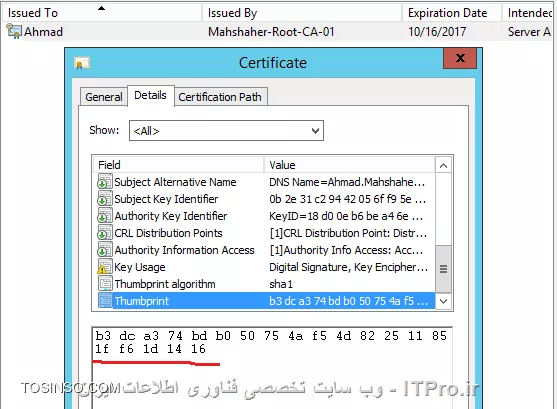The width and height of the screenshot is (557, 409).
Task: Click the 0b 2e 31 c2 value cell
Action: [347, 199]
